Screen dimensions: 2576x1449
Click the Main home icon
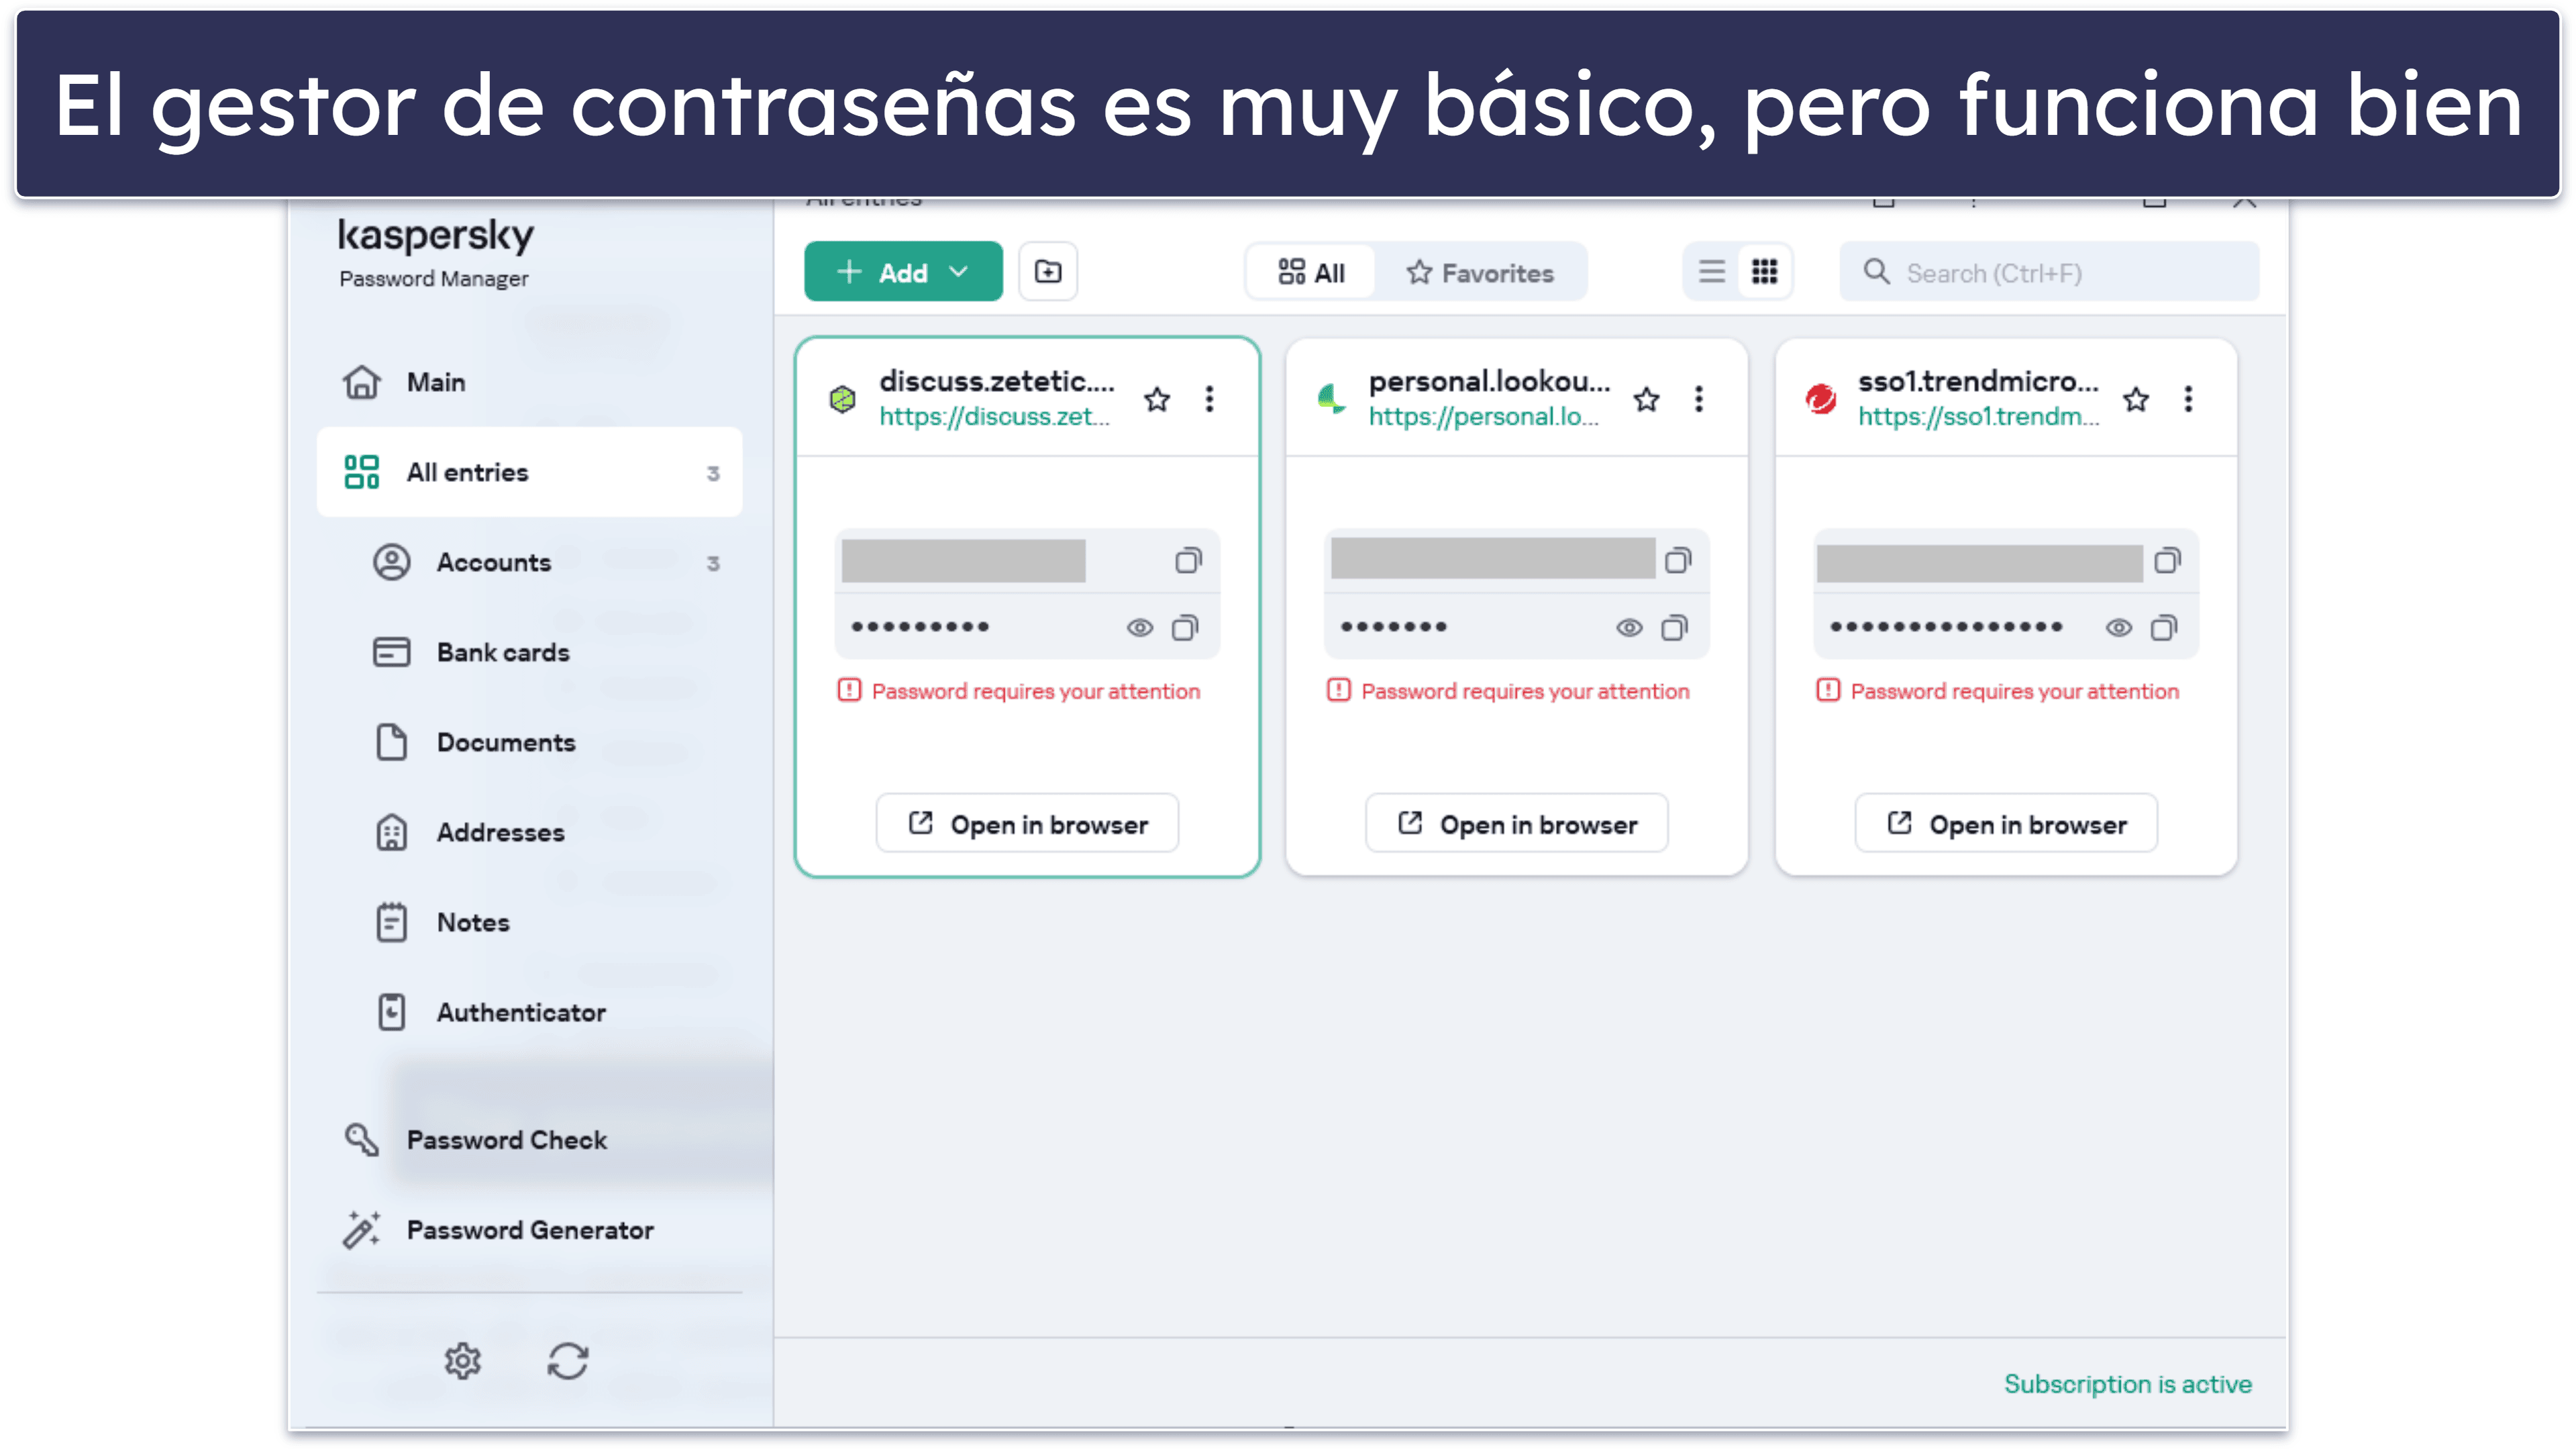click(x=362, y=382)
